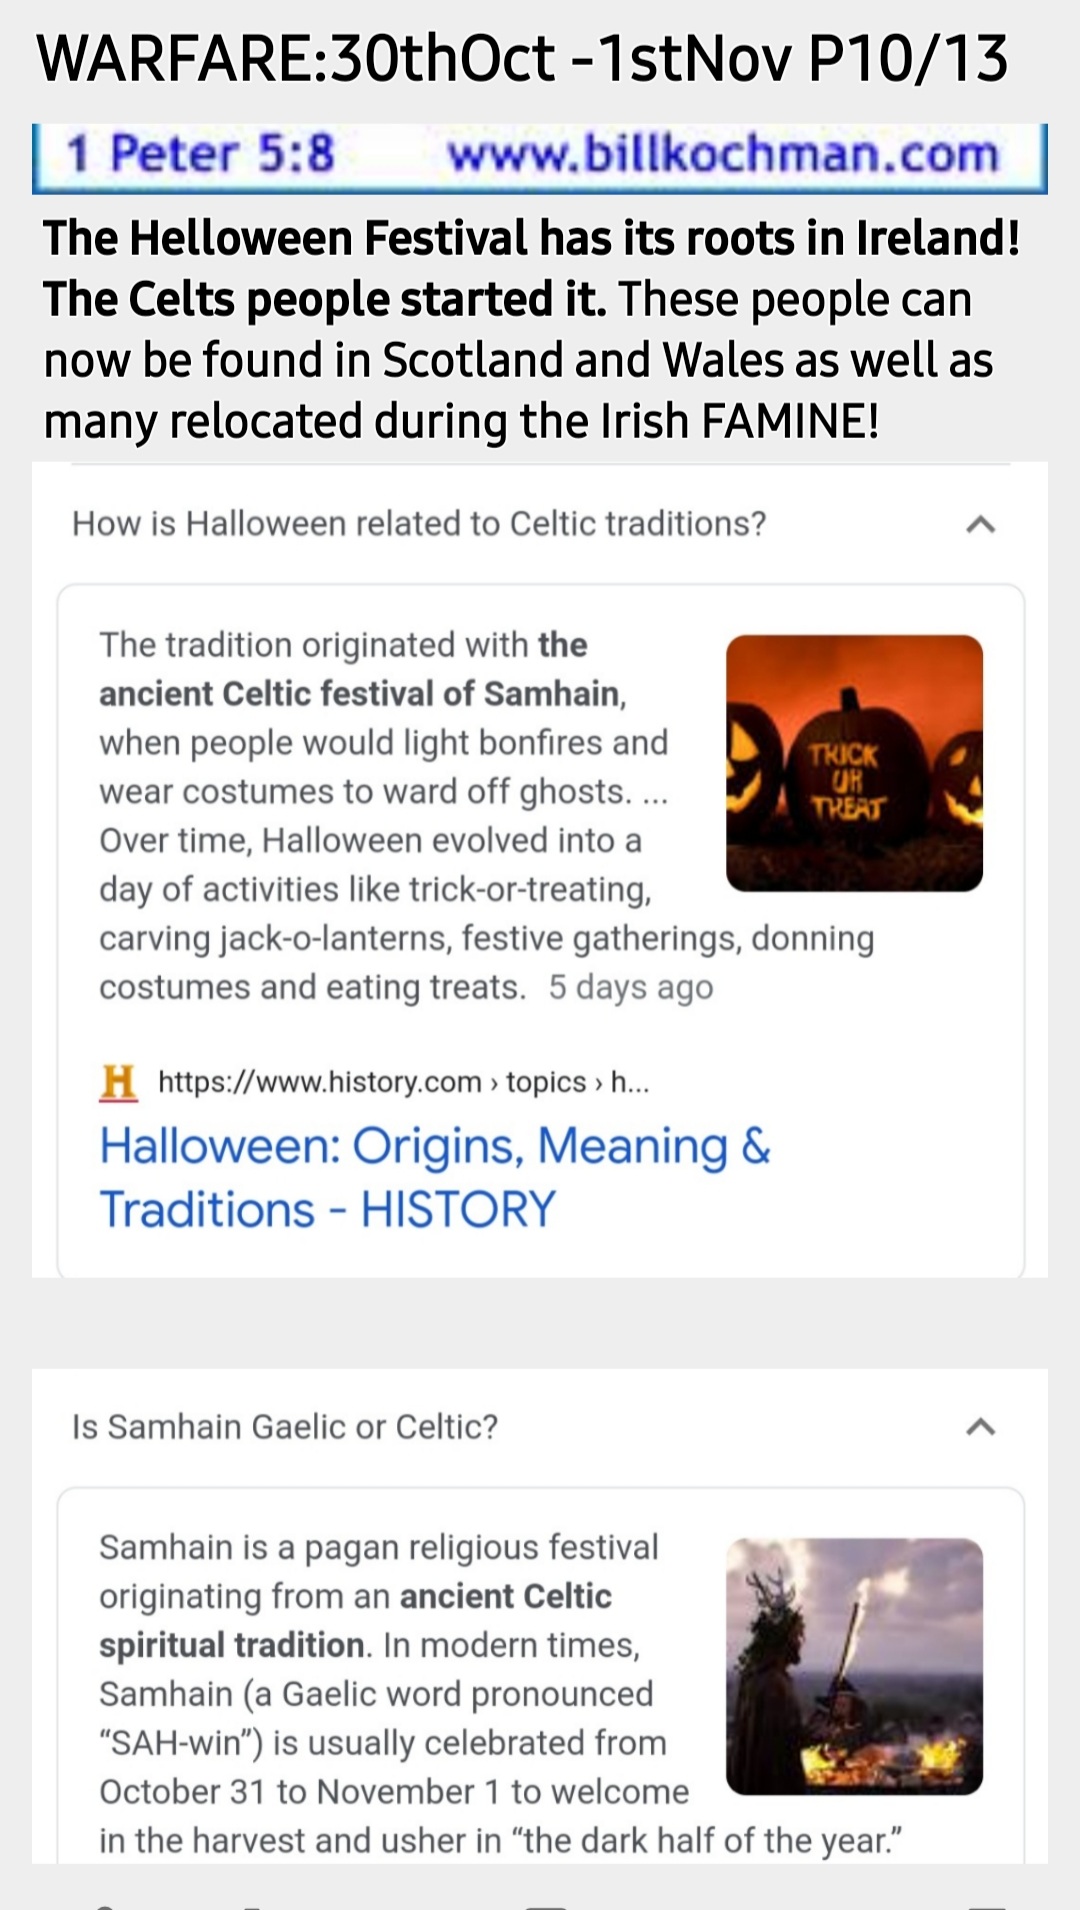This screenshot has height=1910, width=1080.
Task: Click the www.billkochman.com banner address
Action: [x=723, y=155]
